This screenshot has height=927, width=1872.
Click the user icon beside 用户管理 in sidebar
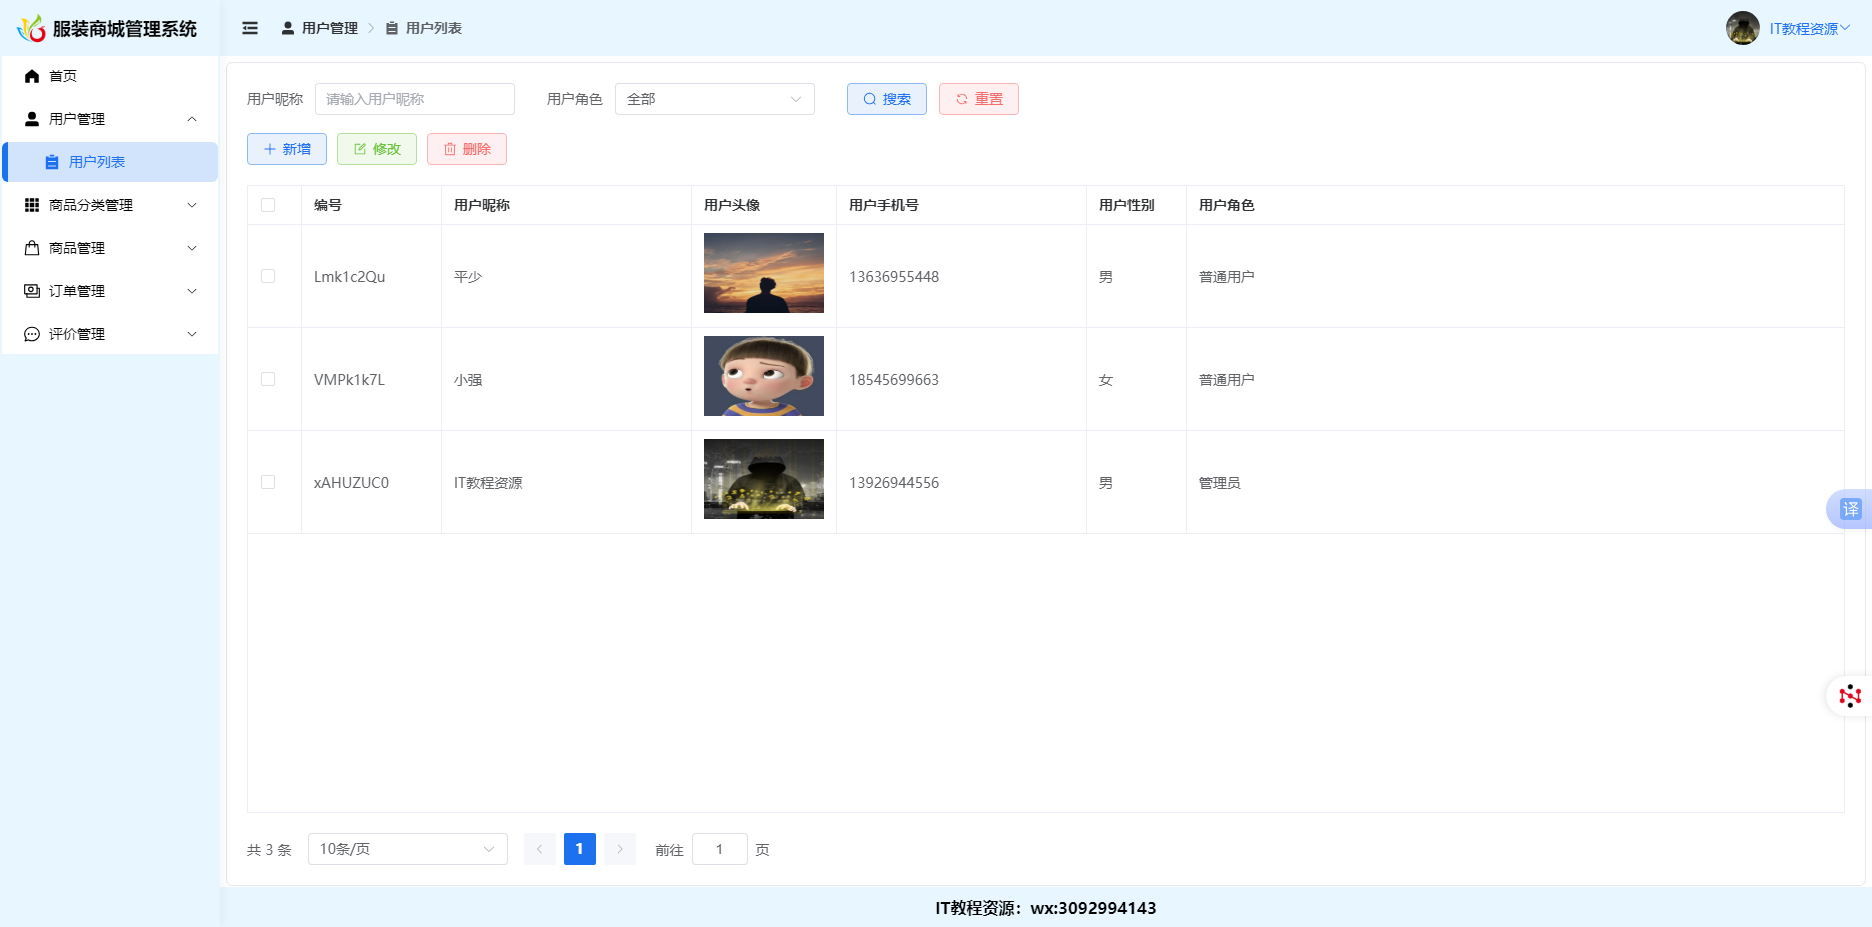(32, 119)
